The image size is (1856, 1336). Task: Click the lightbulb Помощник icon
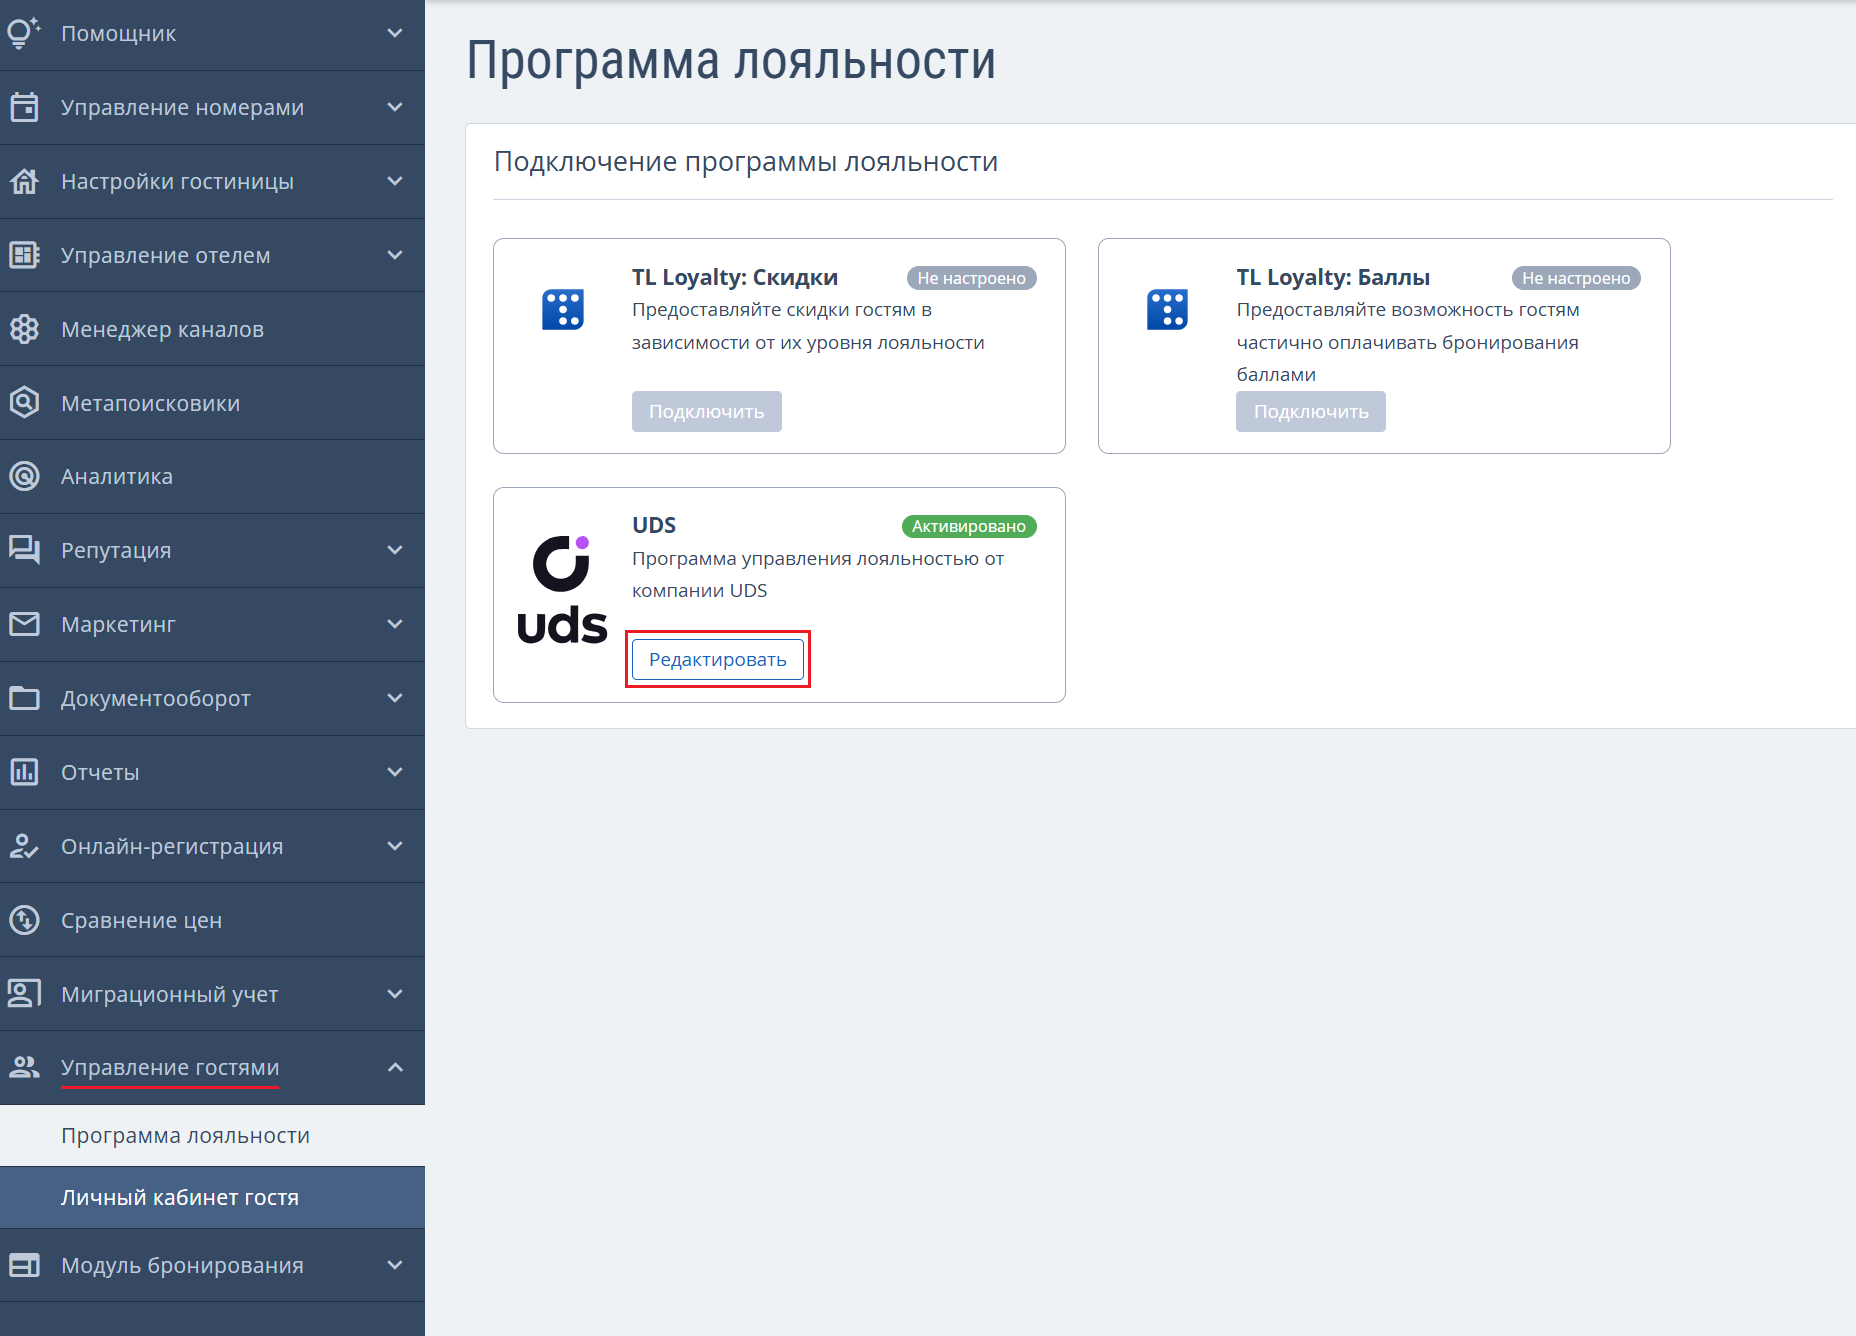click(x=24, y=33)
